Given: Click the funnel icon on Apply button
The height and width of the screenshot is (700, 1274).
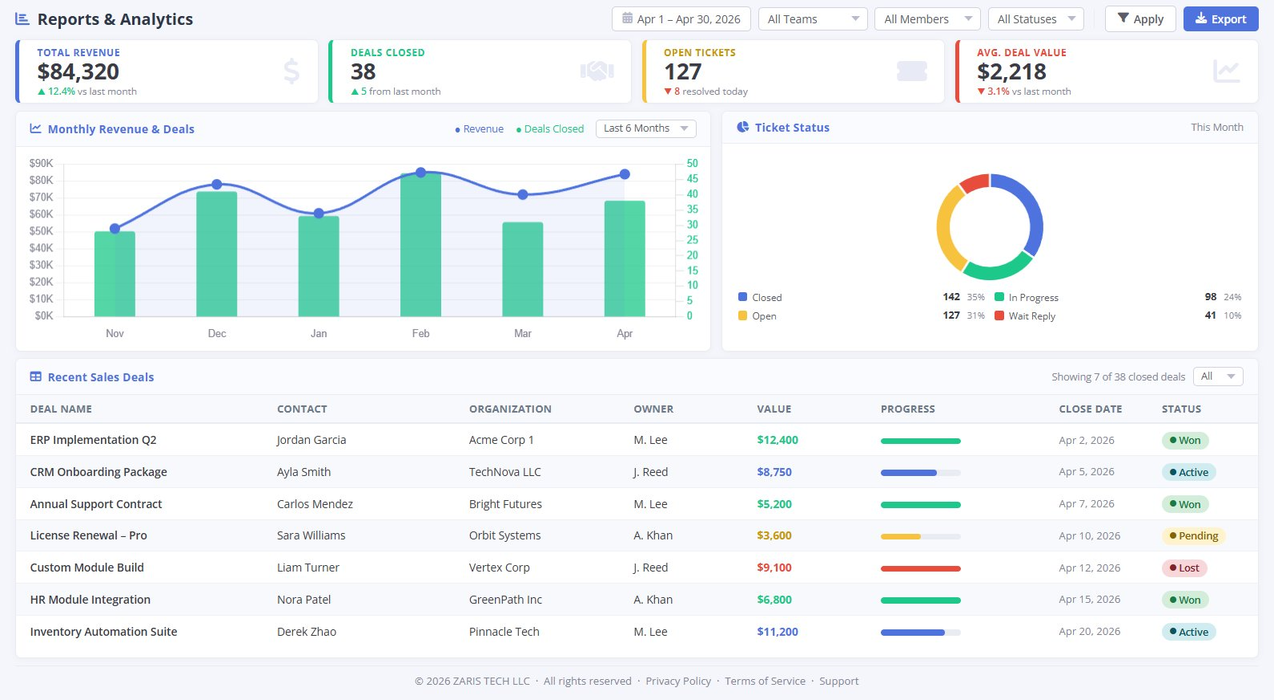Looking at the screenshot, I should [x=1123, y=18].
